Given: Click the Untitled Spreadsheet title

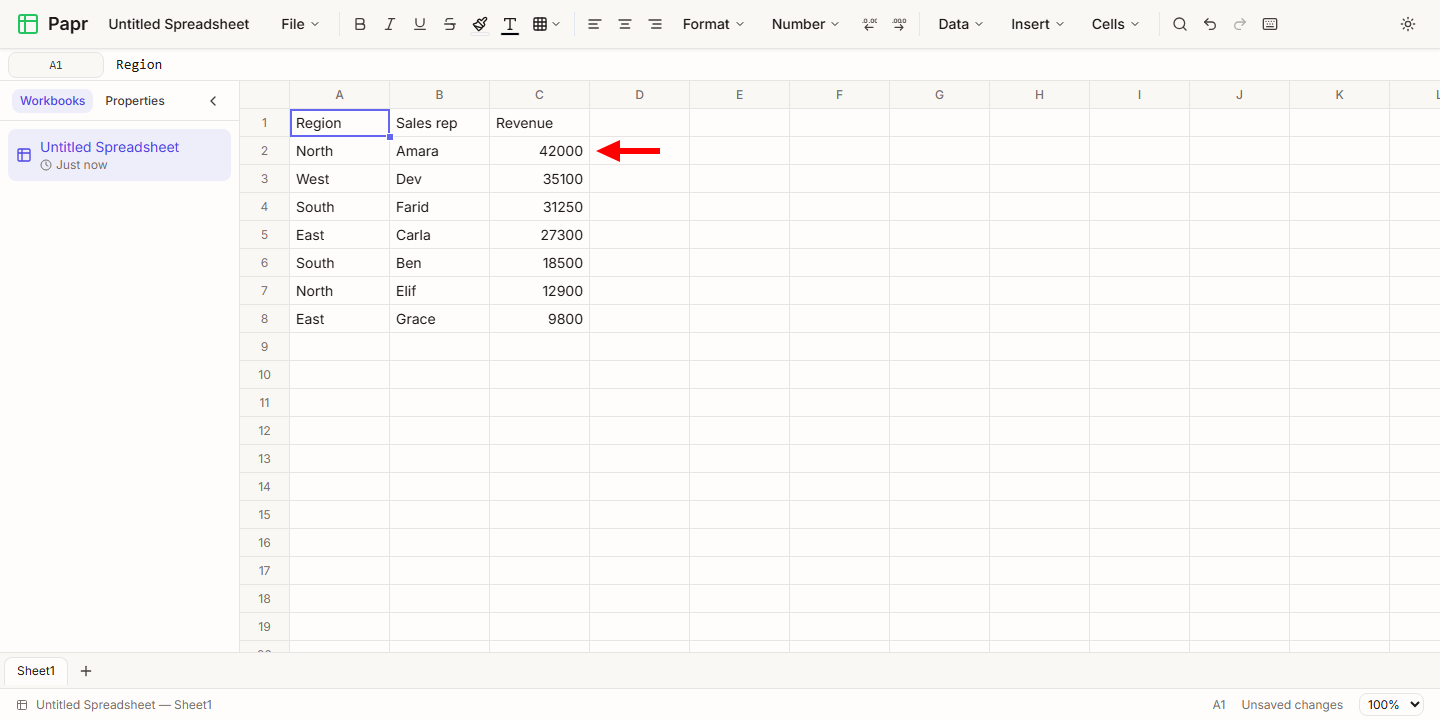Looking at the screenshot, I should [x=179, y=24].
